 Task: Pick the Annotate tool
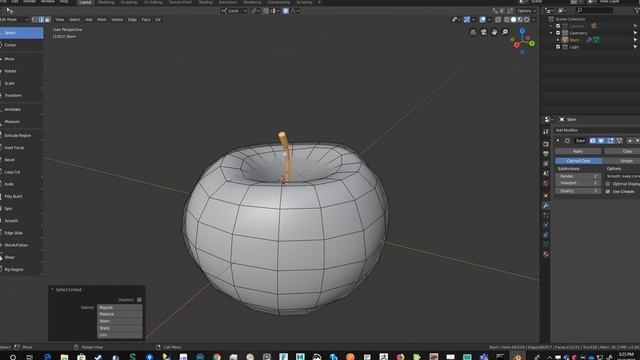[x=21, y=109]
